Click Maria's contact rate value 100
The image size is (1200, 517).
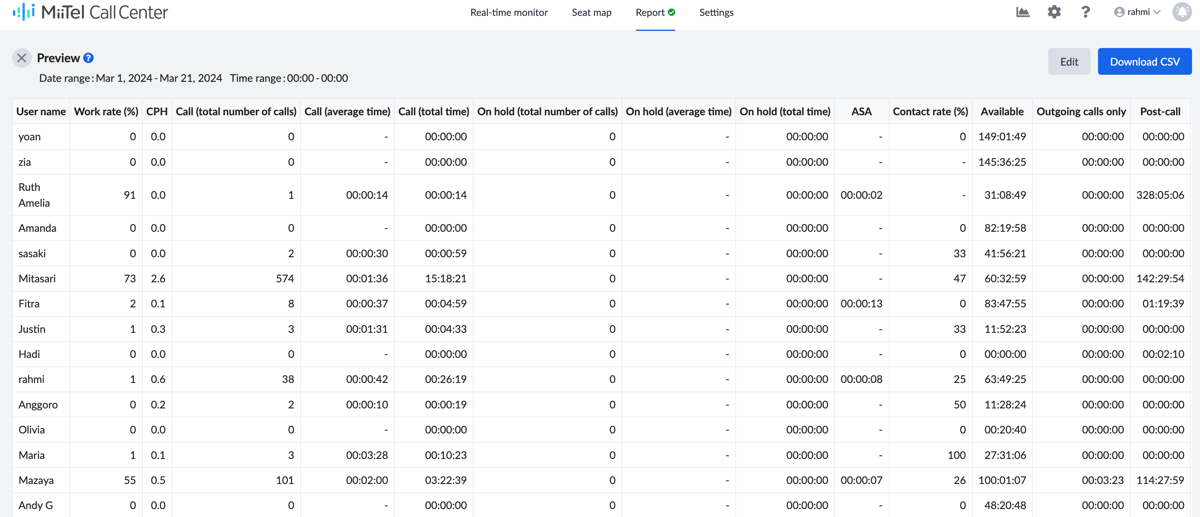click(956, 455)
